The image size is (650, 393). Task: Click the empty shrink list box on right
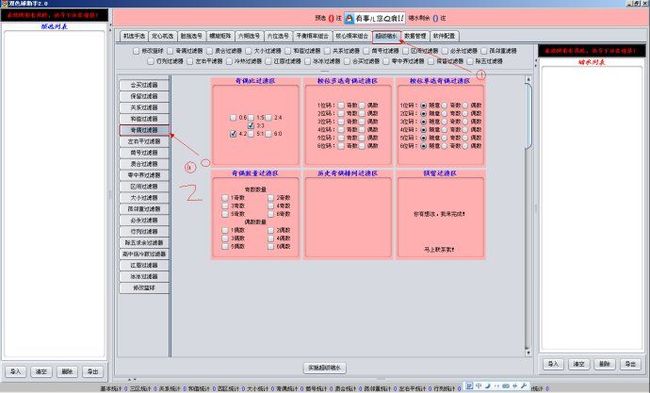click(592, 208)
